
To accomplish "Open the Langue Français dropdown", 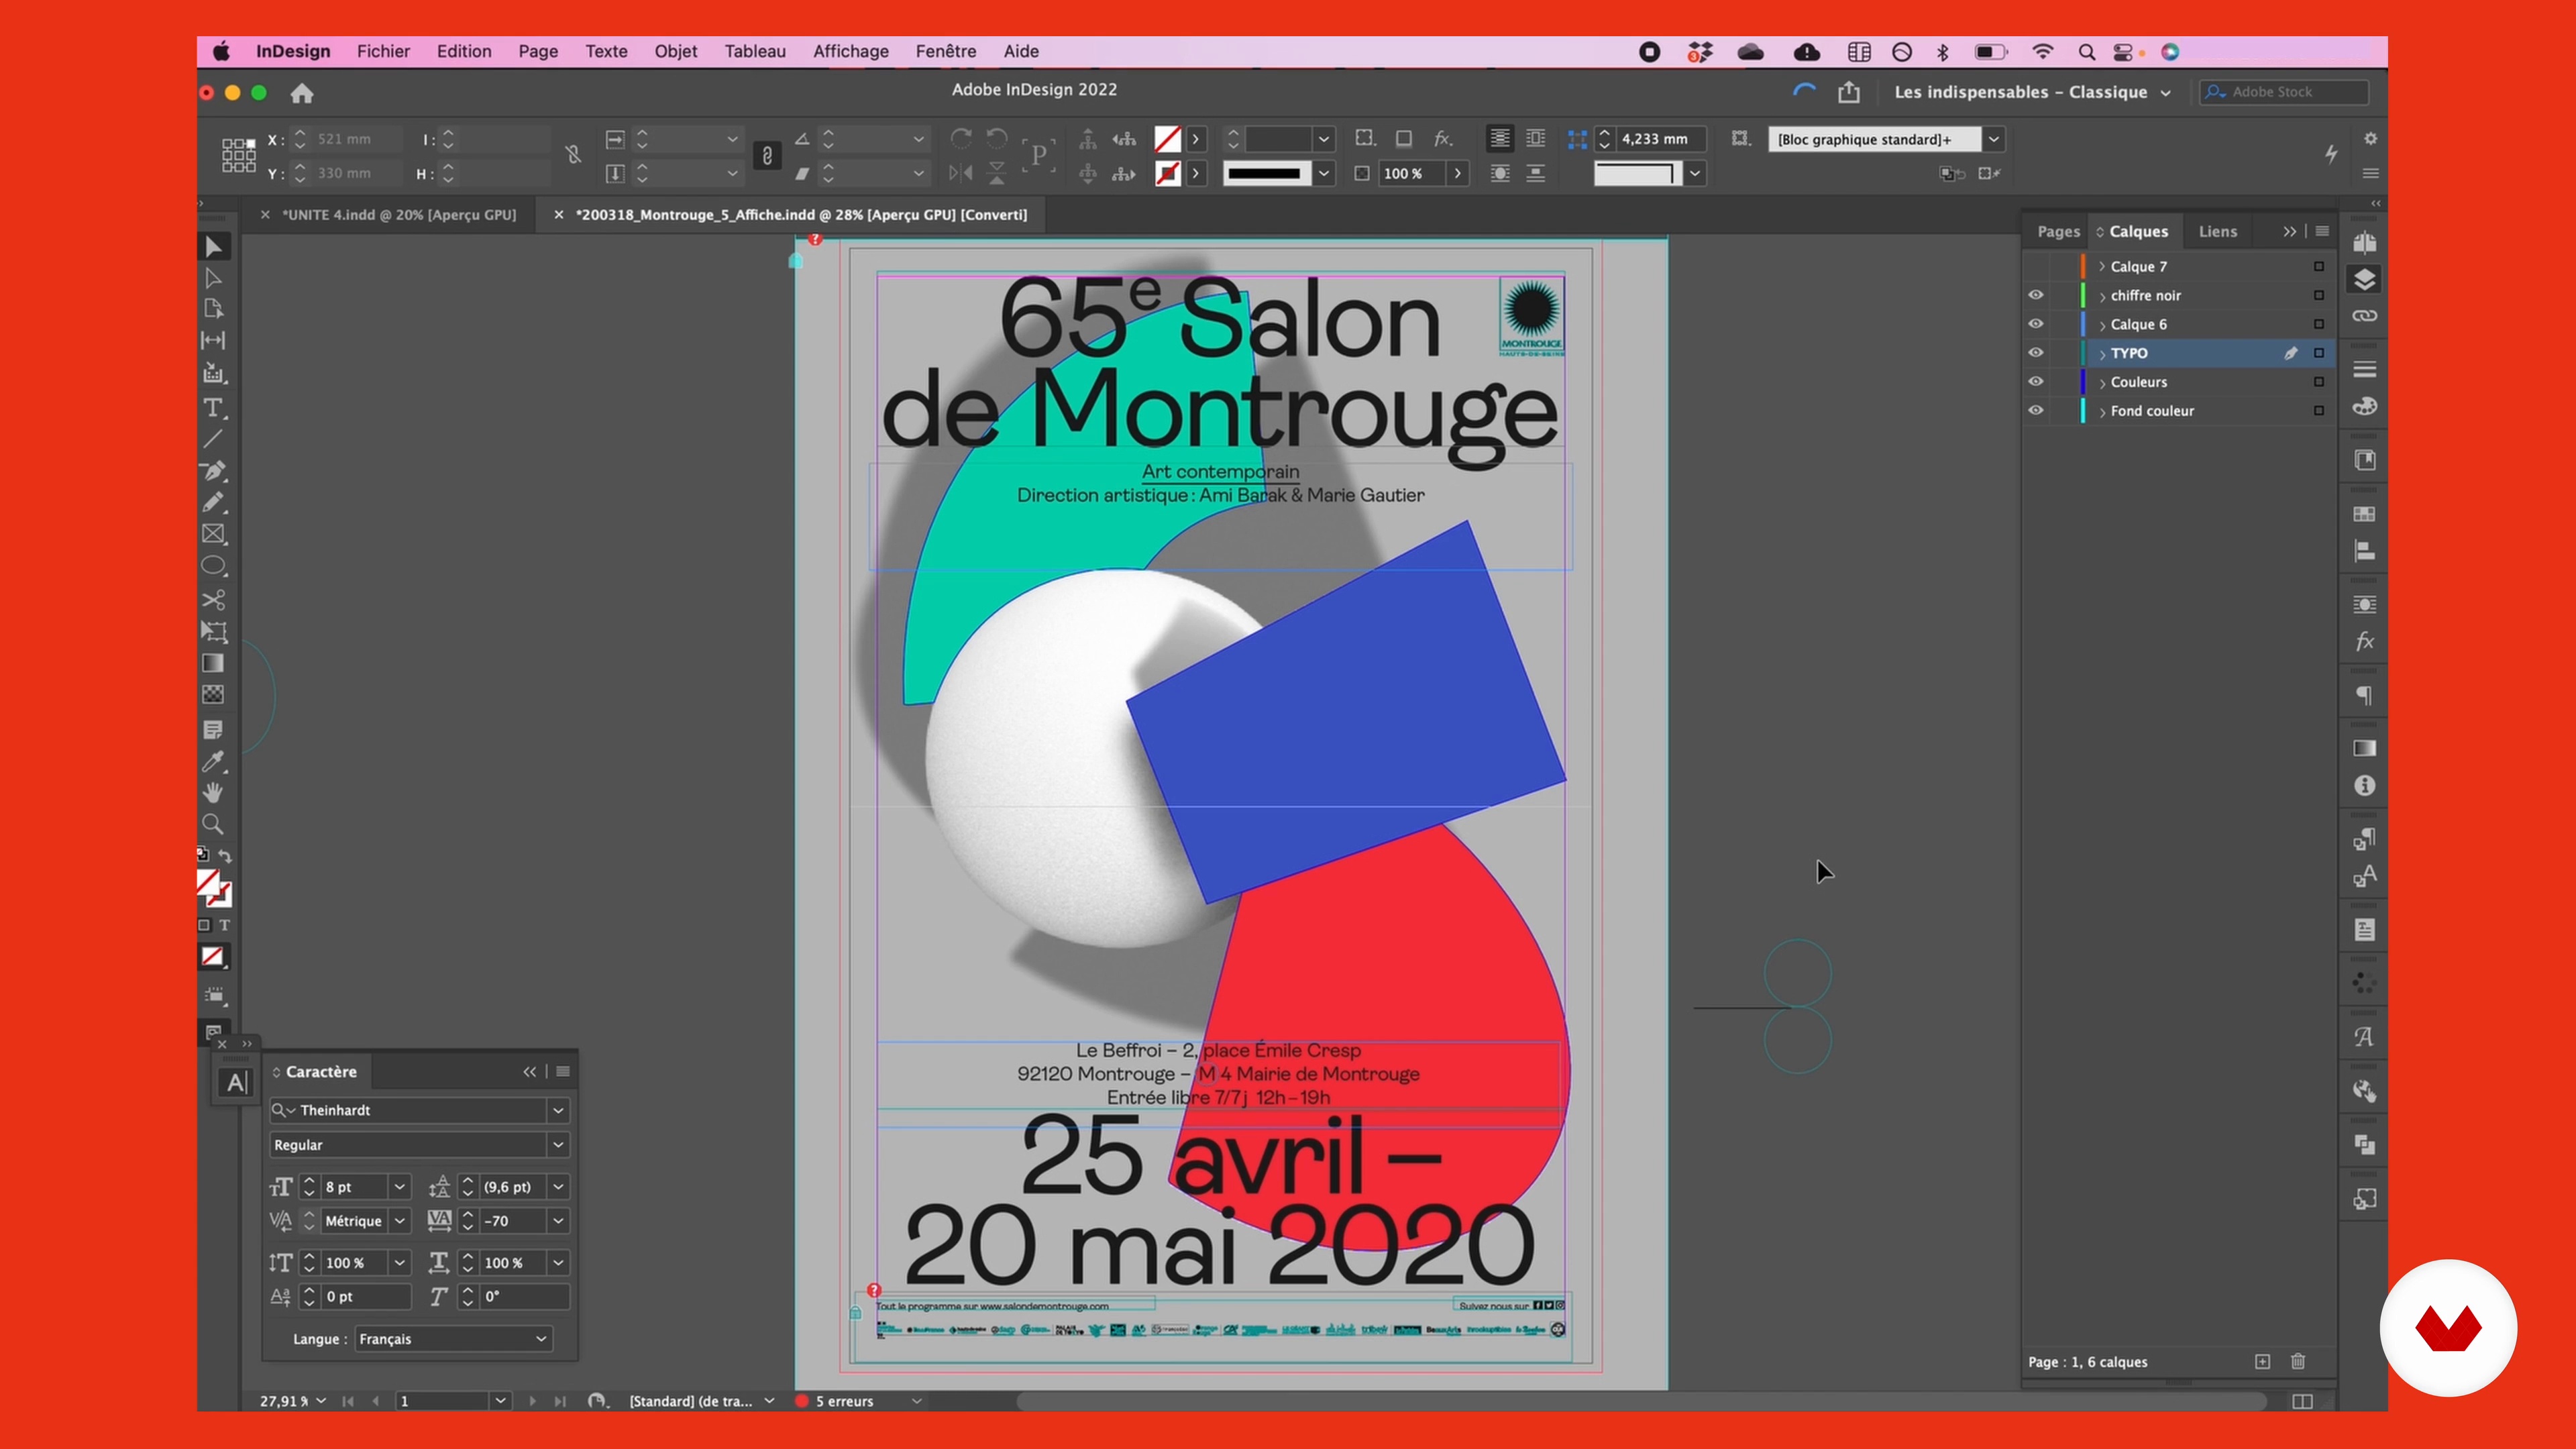I will [x=453, y=1339].
